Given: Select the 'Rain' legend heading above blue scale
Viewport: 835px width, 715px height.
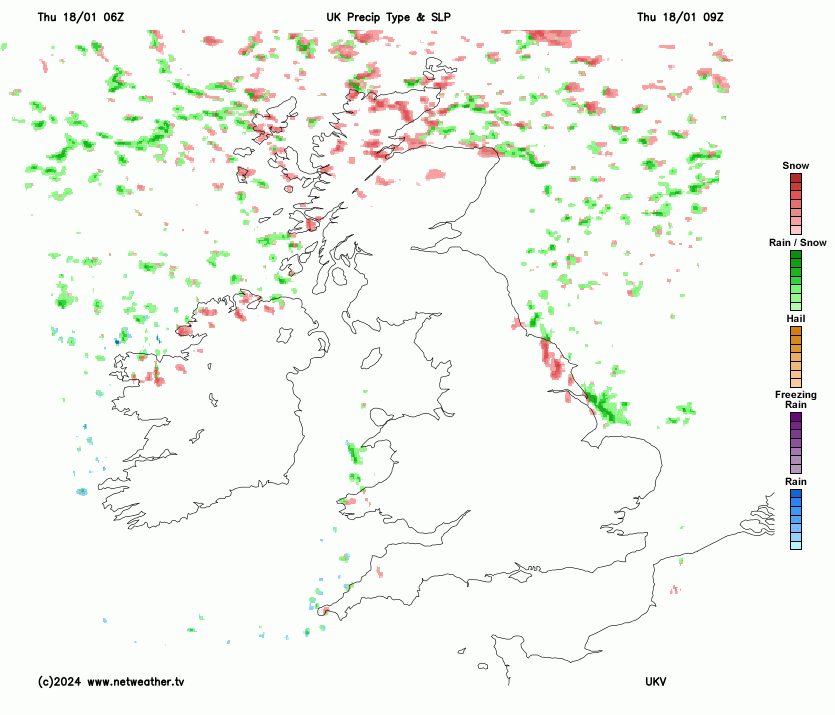Looking at the screenshot, I should (796, 481).
